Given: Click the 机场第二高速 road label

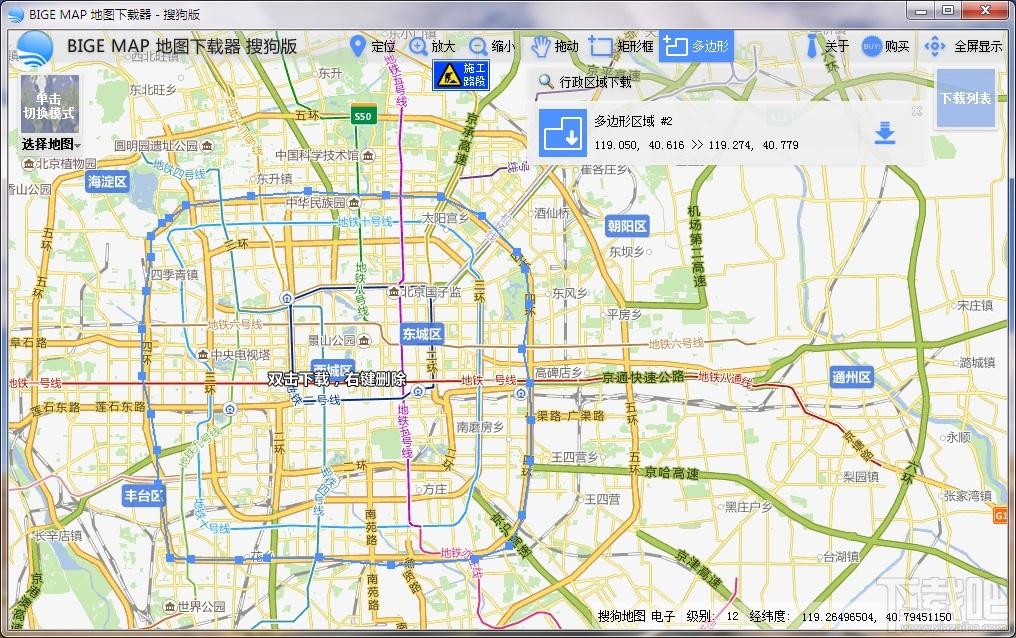Looking at the screenshot, I should pos(697,247).
